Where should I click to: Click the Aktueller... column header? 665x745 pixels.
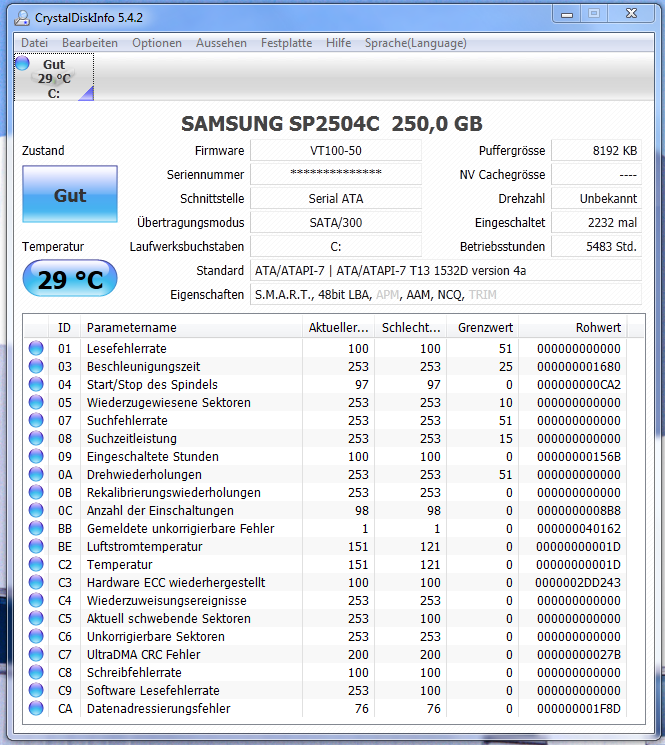pos(339,327)
